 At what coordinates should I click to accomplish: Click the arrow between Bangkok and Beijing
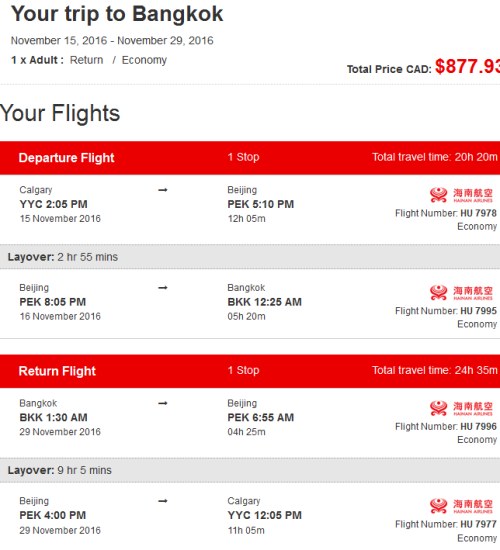[x=163, y=403]
